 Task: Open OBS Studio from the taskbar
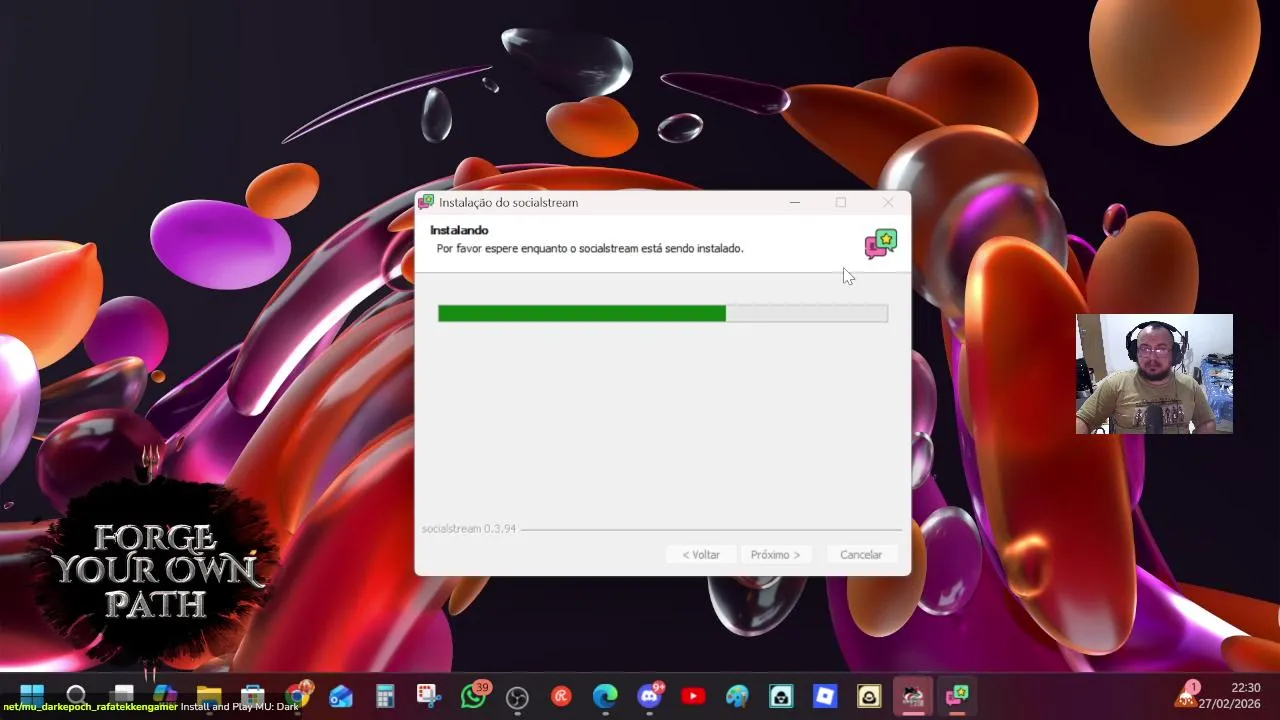(x=517, y=696)
